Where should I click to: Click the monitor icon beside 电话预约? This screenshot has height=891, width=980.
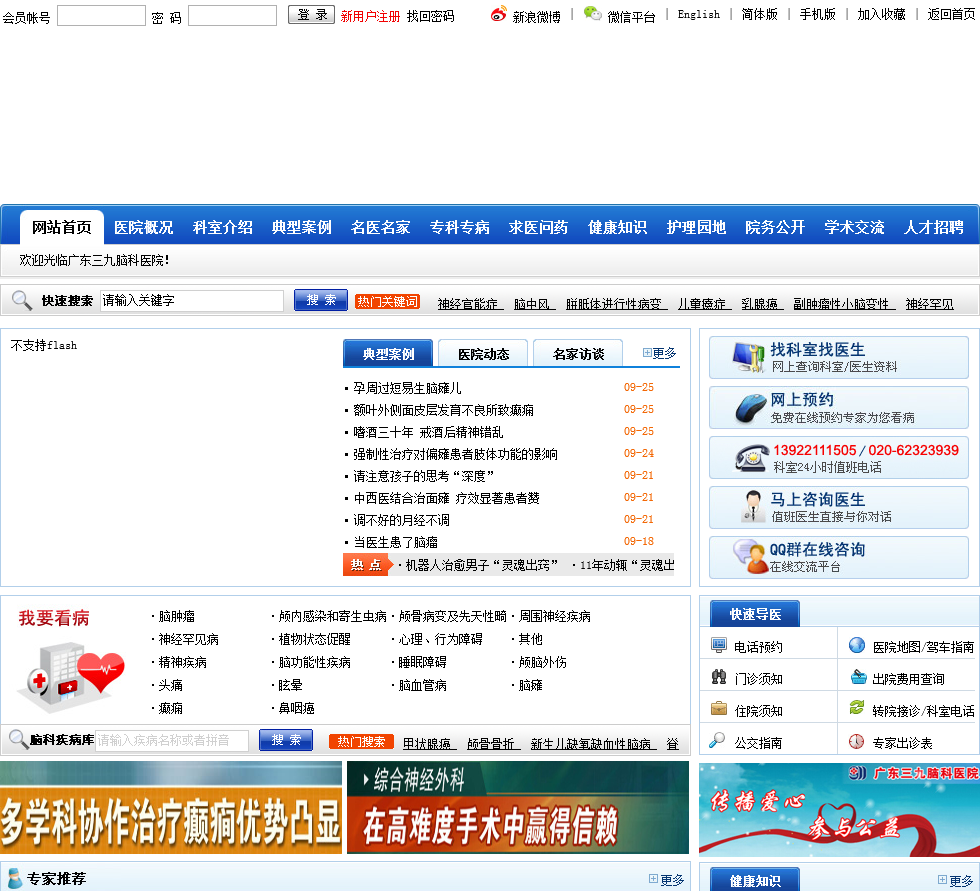(719, 645)
